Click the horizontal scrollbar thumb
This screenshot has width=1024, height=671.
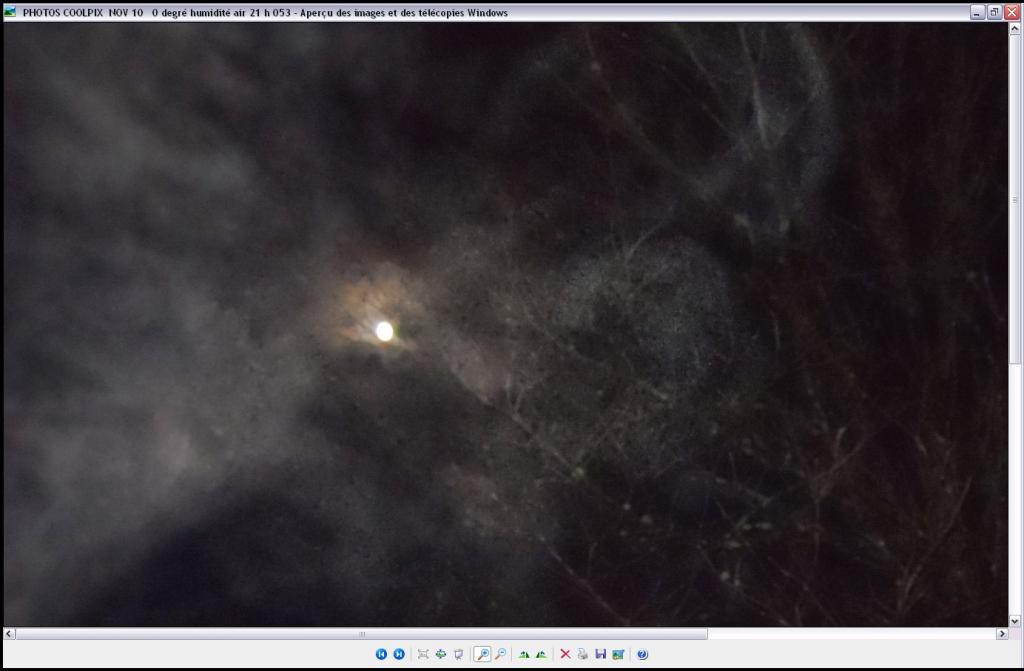[x=362, y=634]
